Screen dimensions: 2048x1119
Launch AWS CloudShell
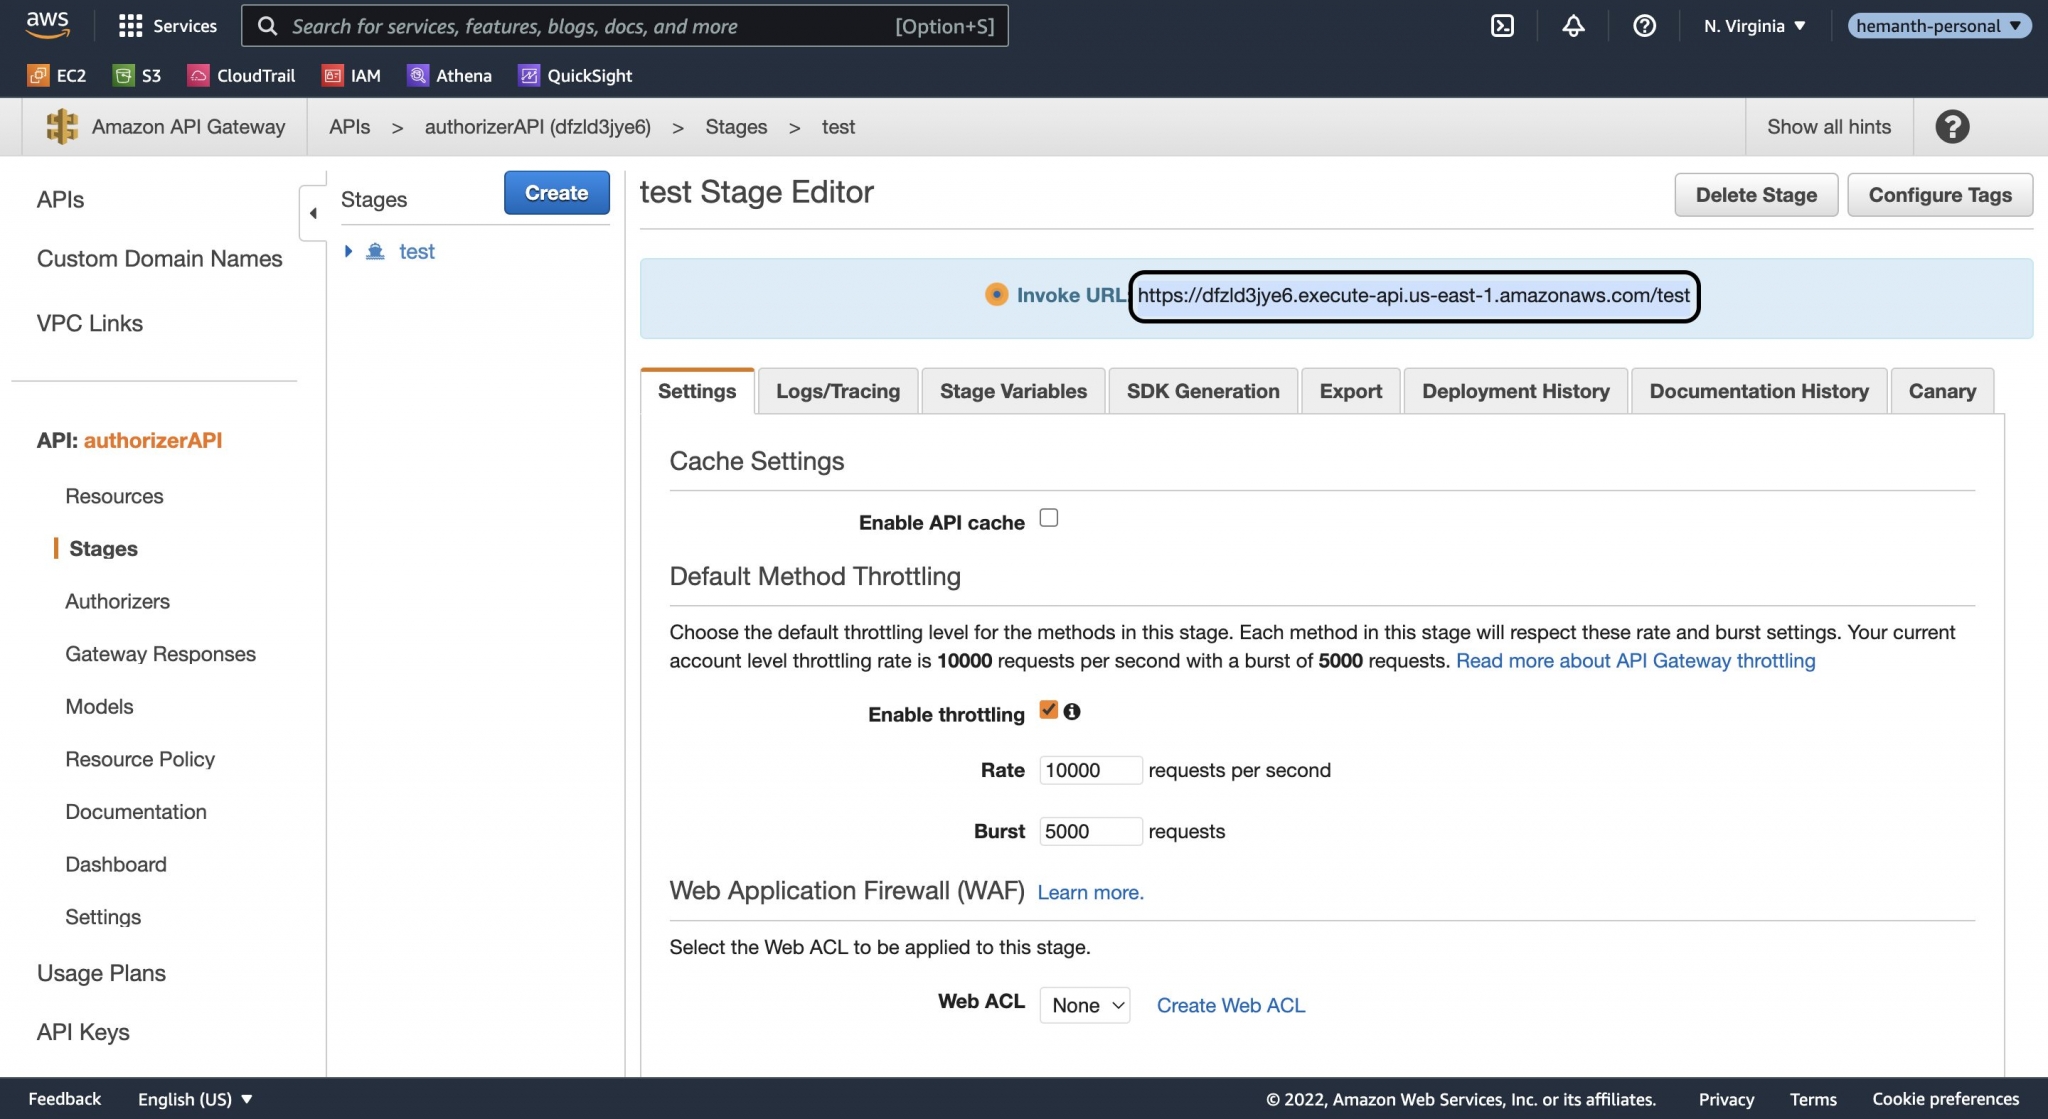[x=1502, y=26]
